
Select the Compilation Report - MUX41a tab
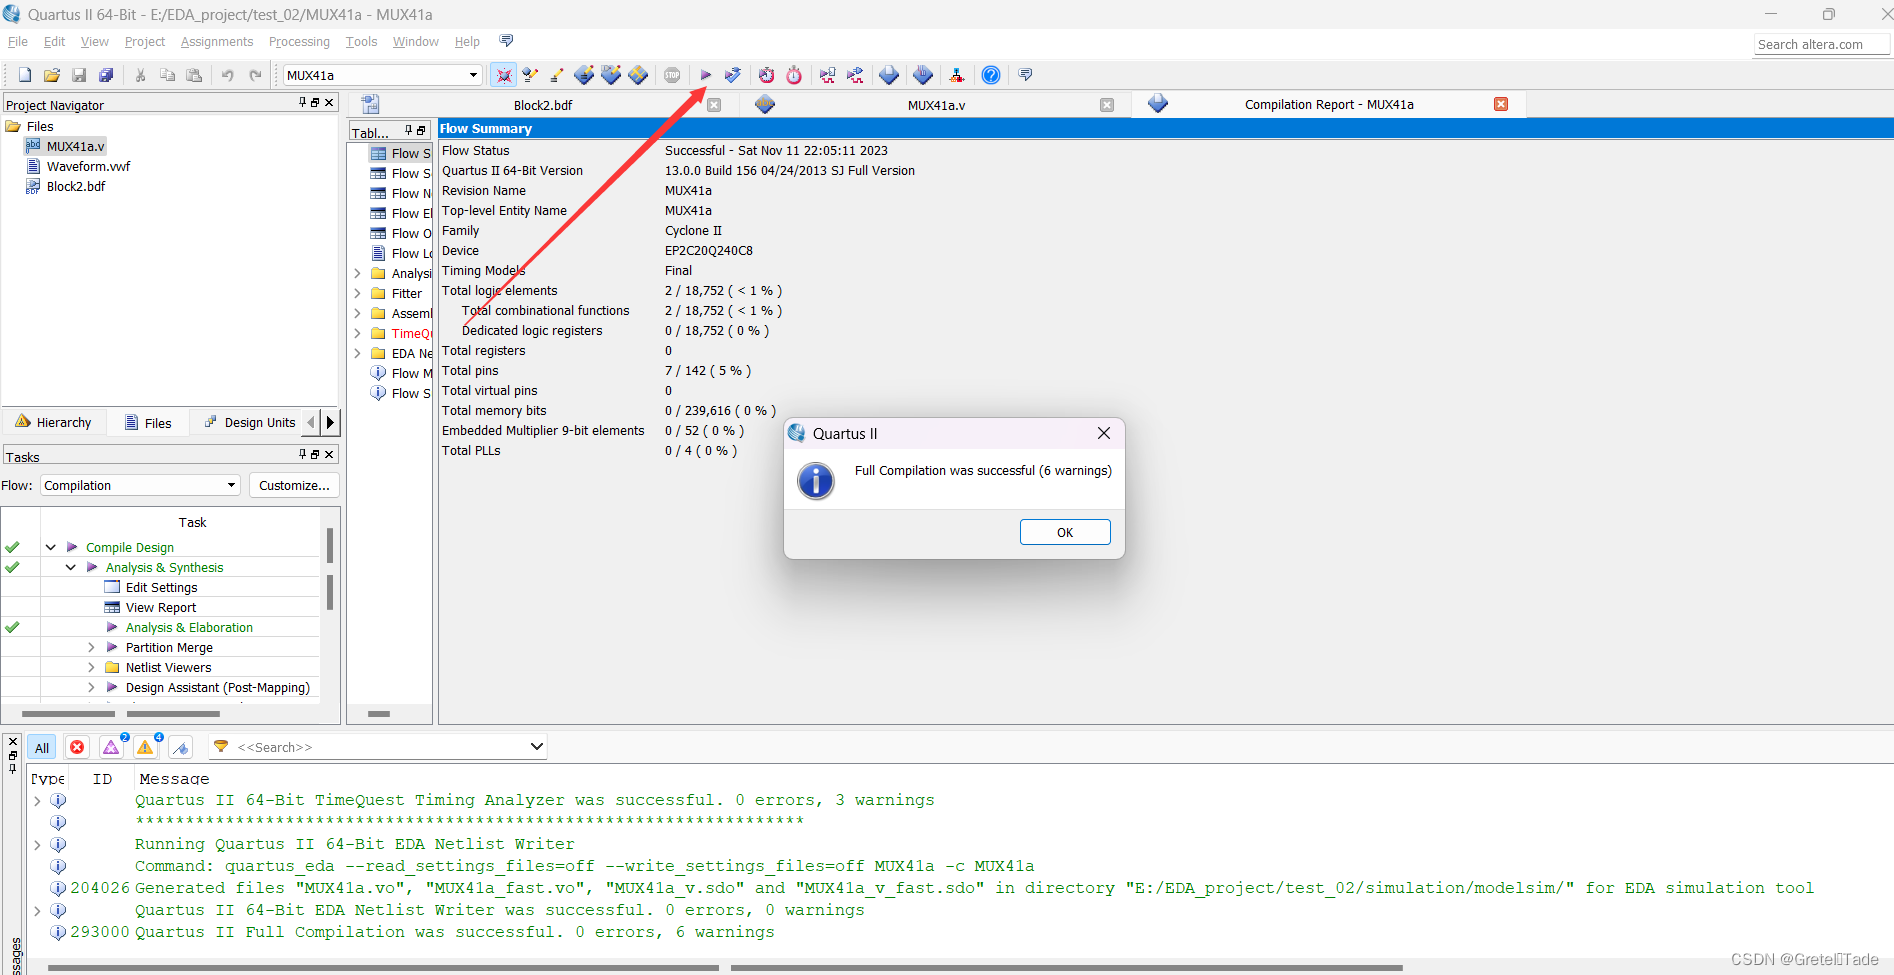coord(1328,105)
